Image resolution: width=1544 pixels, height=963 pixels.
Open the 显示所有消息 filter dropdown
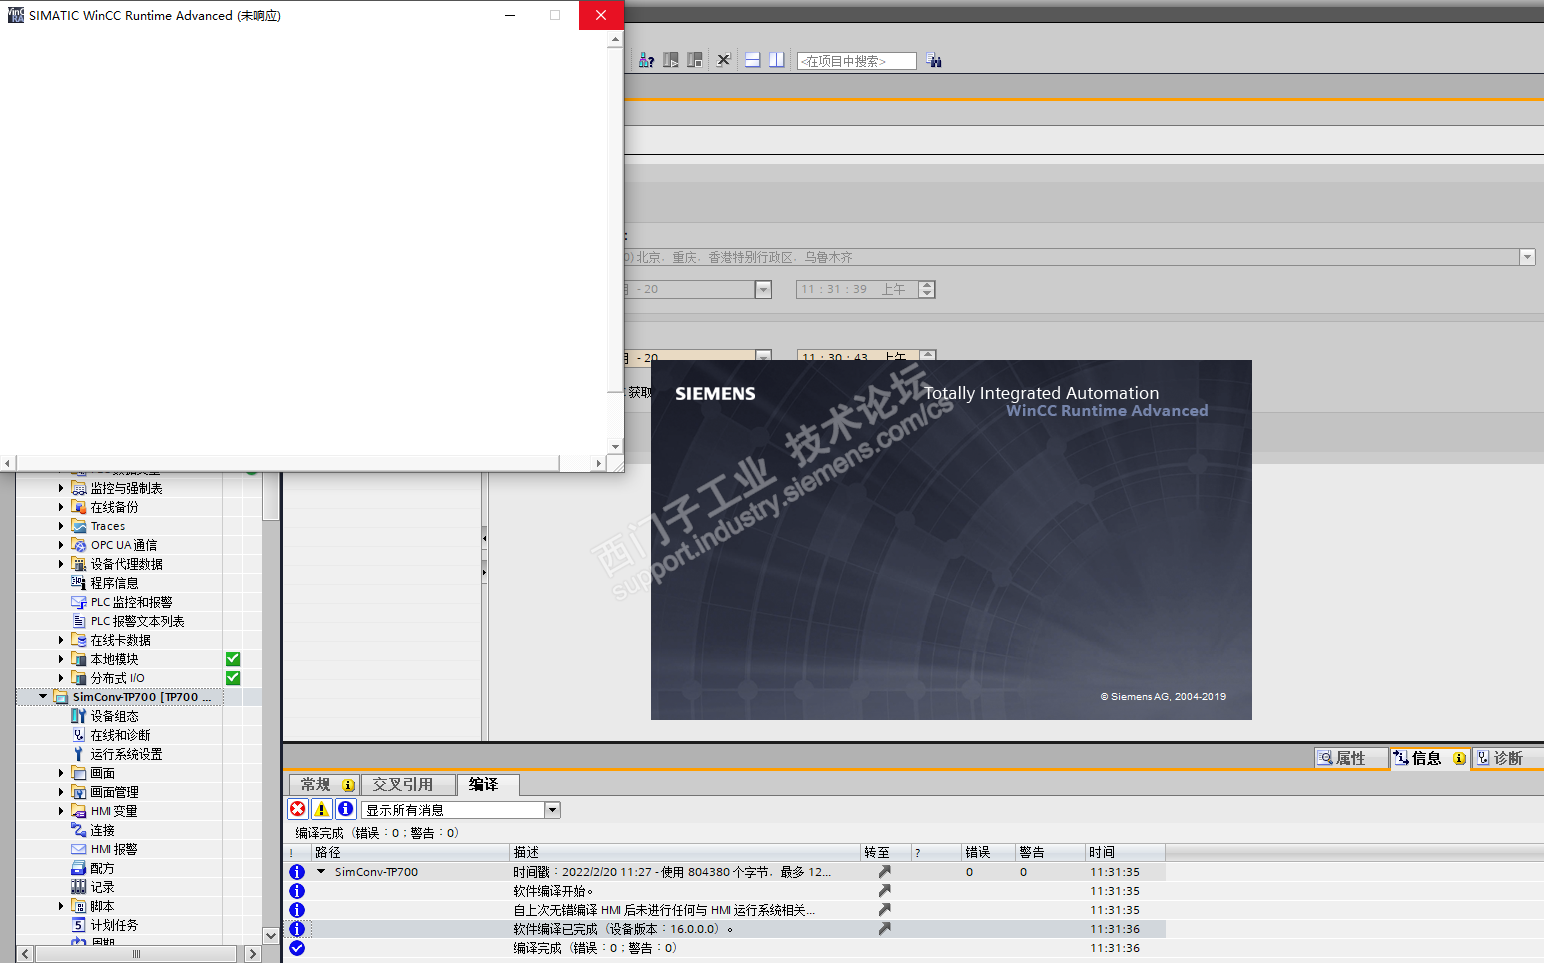coord(552,810)
